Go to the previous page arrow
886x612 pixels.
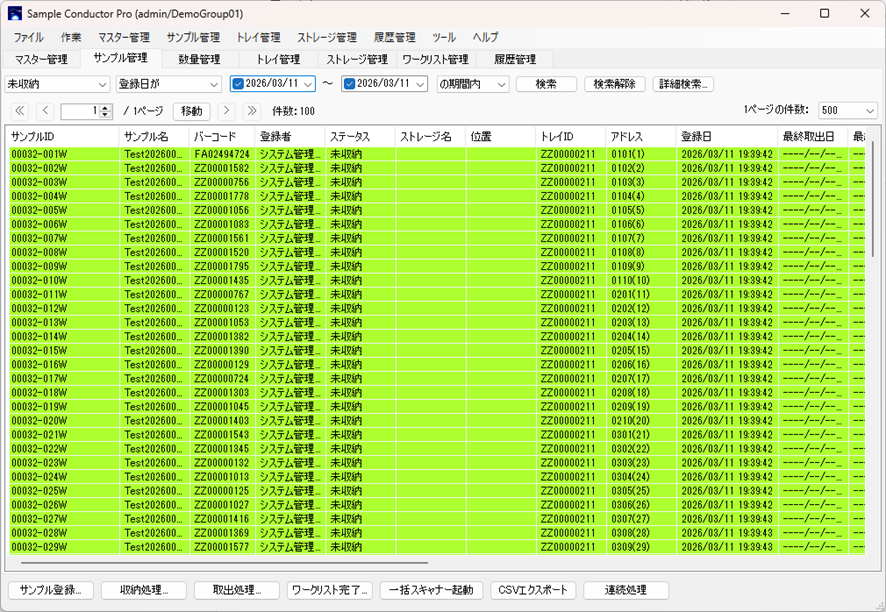pos(45,111)
